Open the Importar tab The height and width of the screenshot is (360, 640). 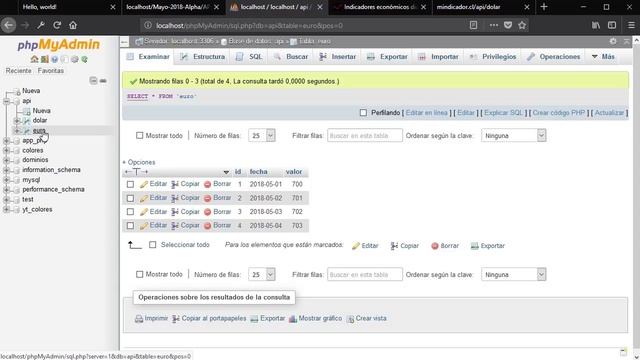point(438,57)
